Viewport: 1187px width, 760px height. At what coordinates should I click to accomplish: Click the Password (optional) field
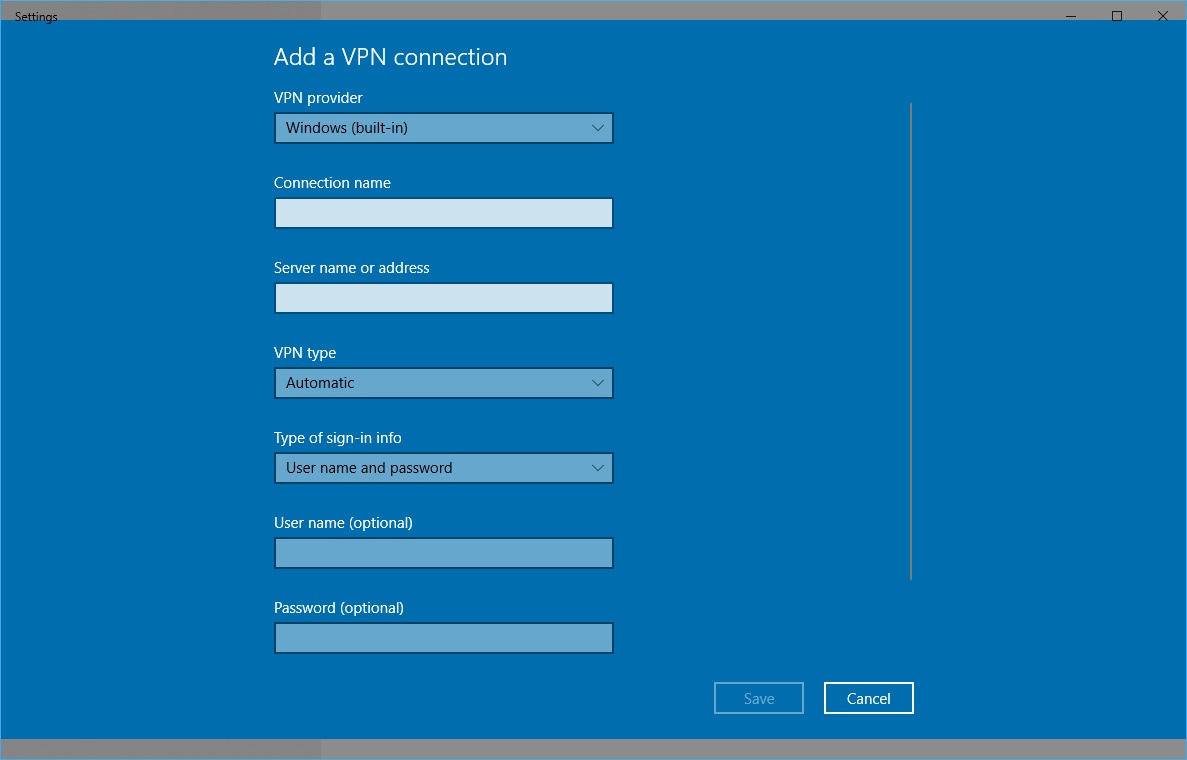[x=443, y=638]
